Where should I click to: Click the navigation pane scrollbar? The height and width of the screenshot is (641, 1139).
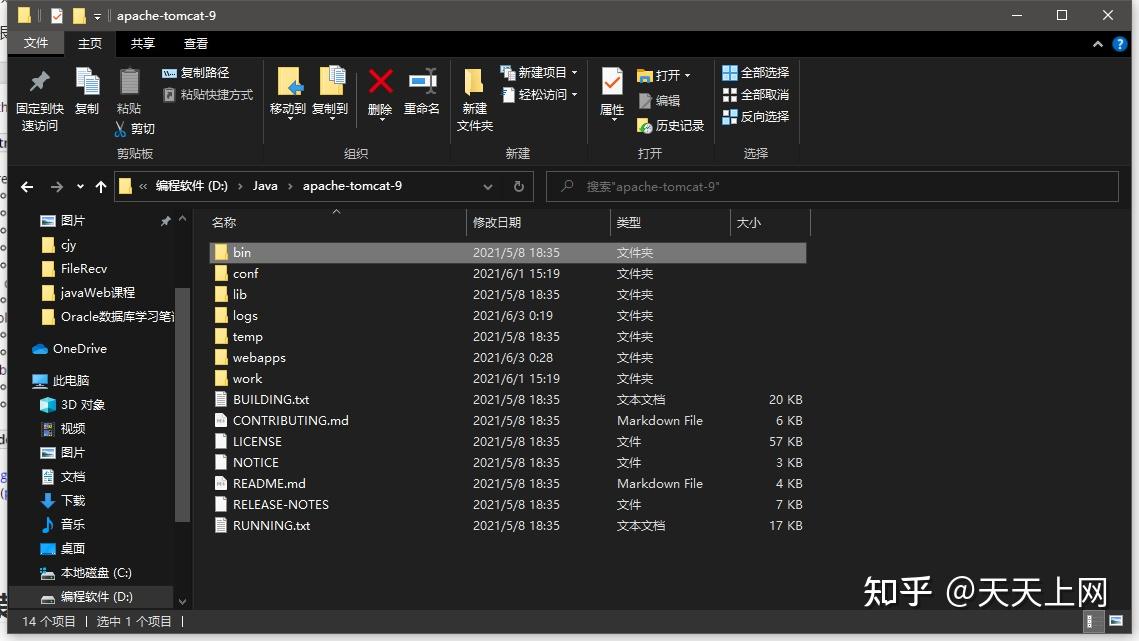pyautogui.click(x=182, y=406)
